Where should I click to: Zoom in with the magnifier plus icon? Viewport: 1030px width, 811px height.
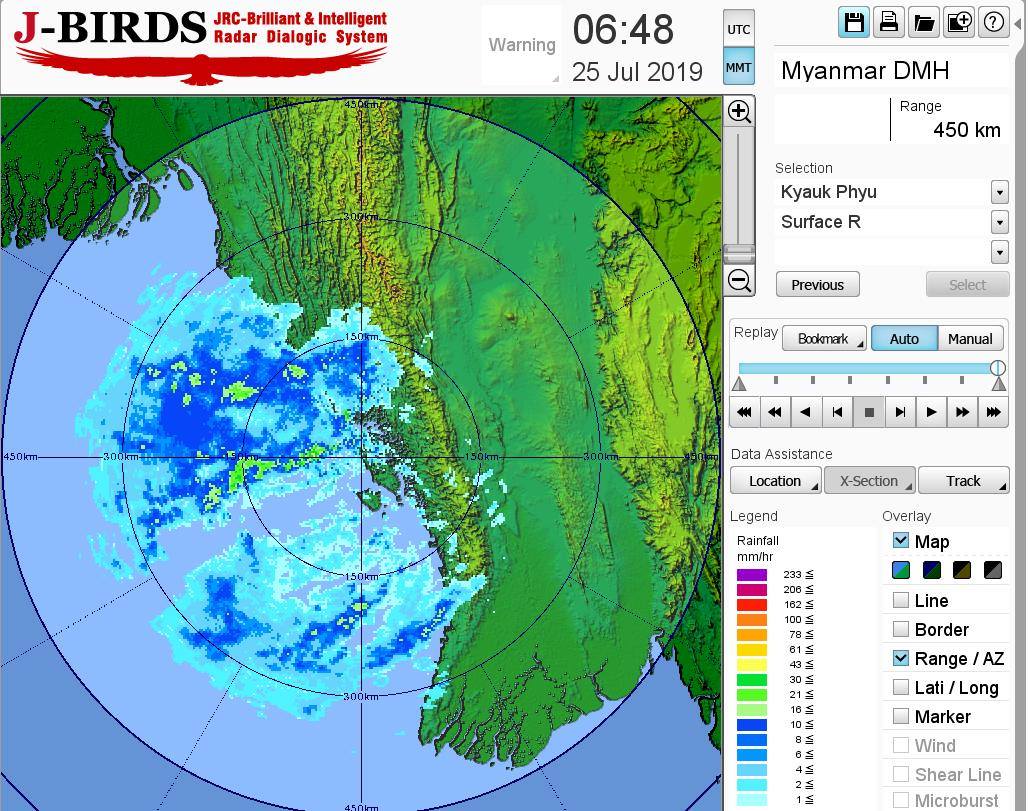(739, 111)
